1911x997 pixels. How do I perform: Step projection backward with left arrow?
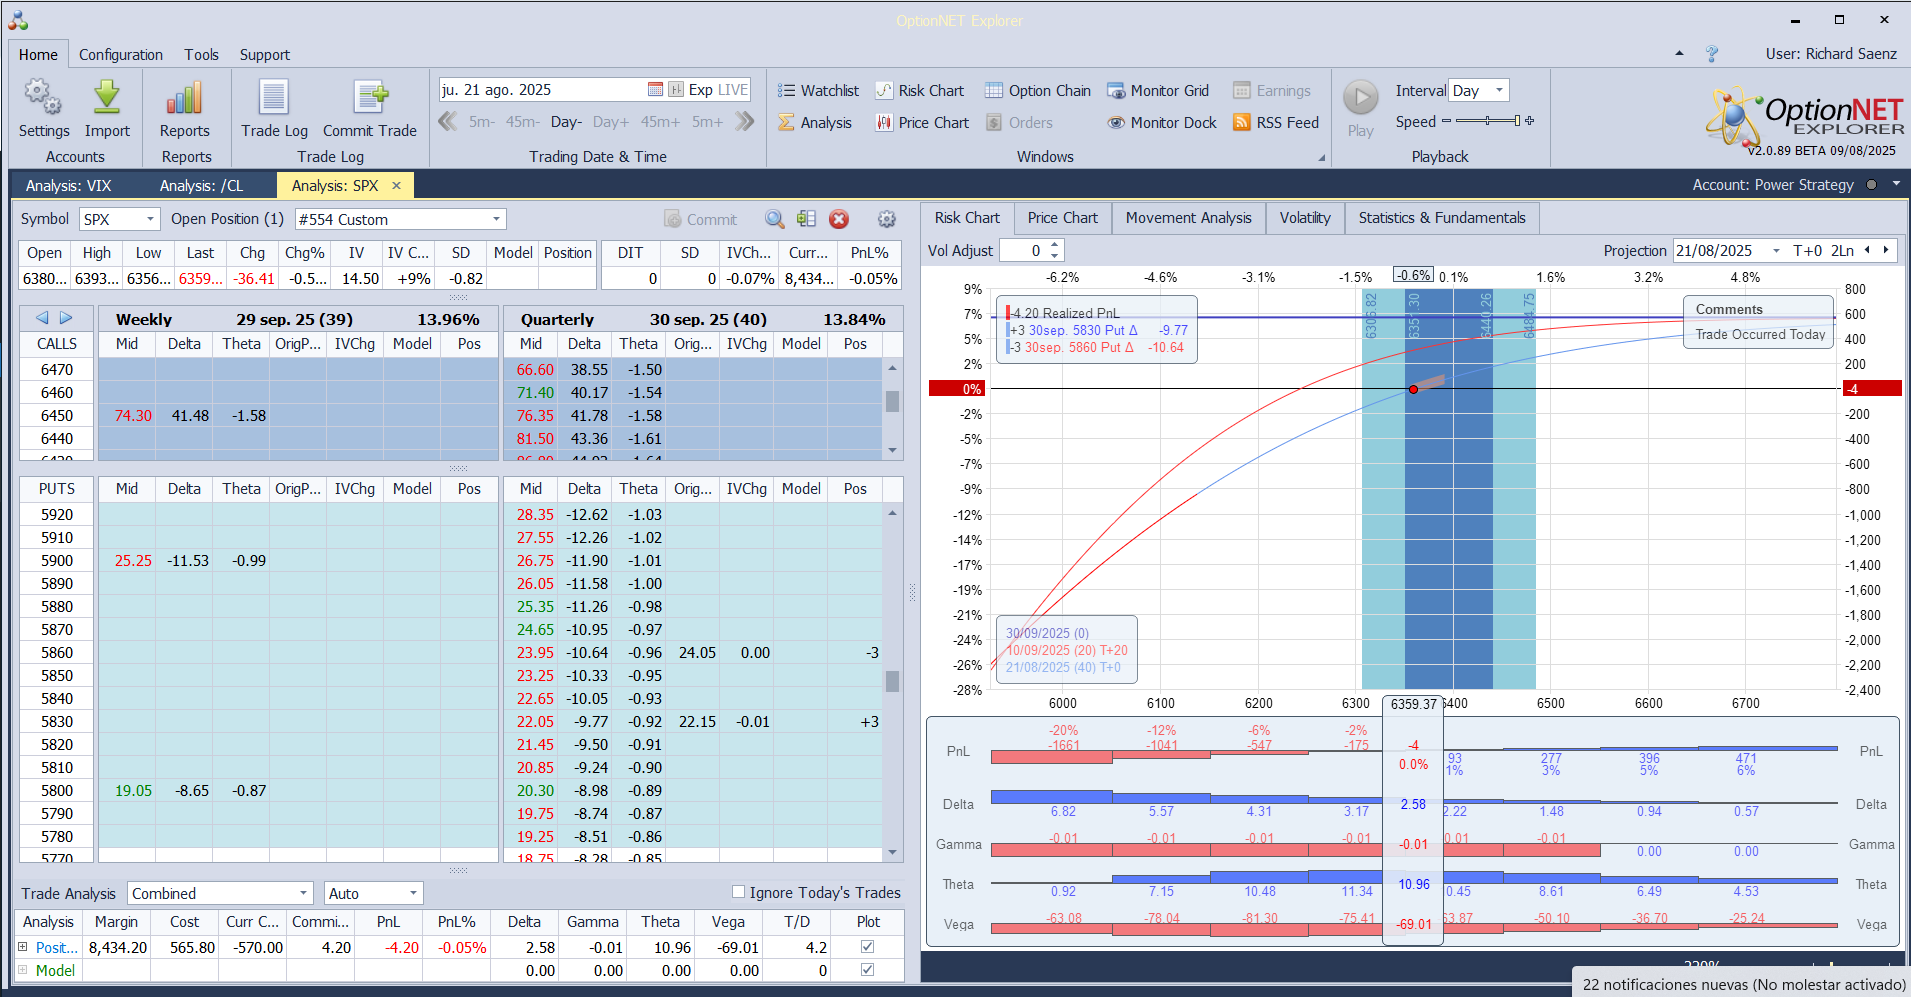click(1867, 250)
